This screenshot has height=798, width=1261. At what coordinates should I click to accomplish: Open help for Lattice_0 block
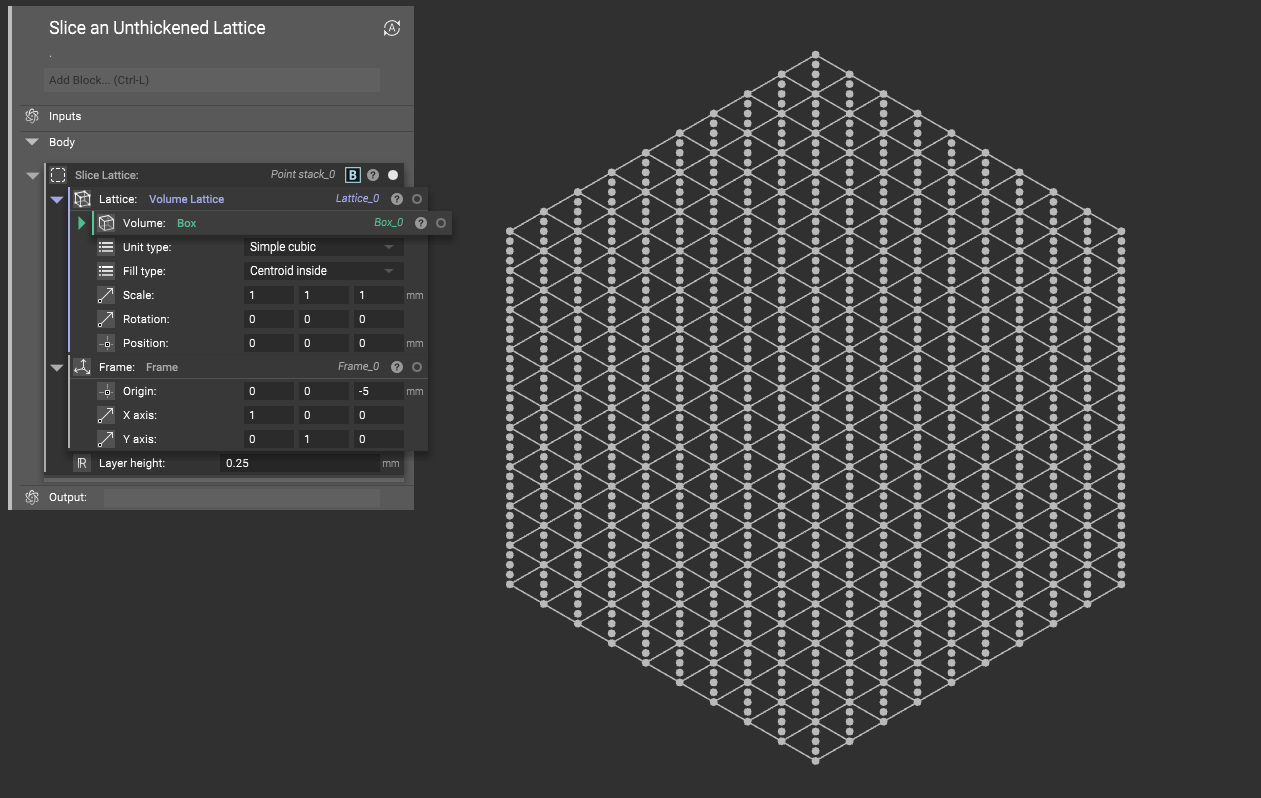397,199
